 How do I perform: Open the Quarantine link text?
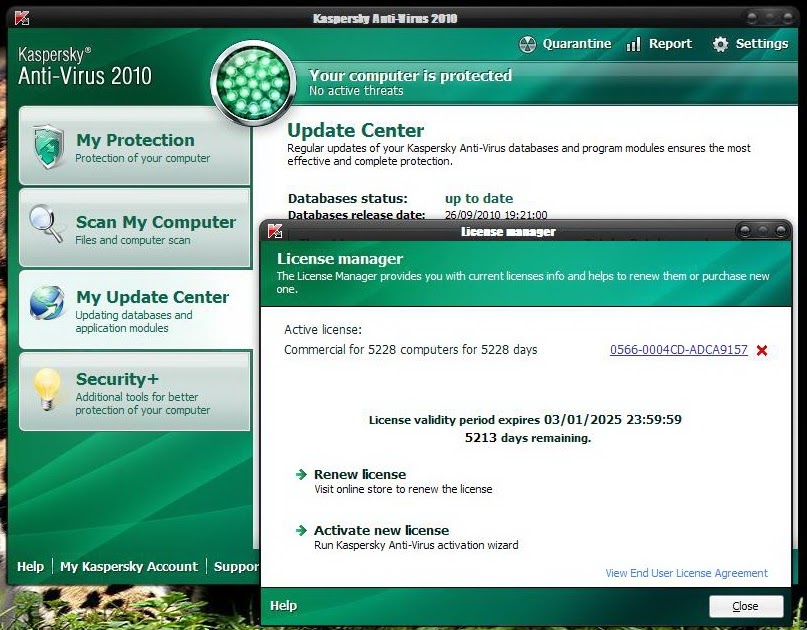[x=577, y=44]
